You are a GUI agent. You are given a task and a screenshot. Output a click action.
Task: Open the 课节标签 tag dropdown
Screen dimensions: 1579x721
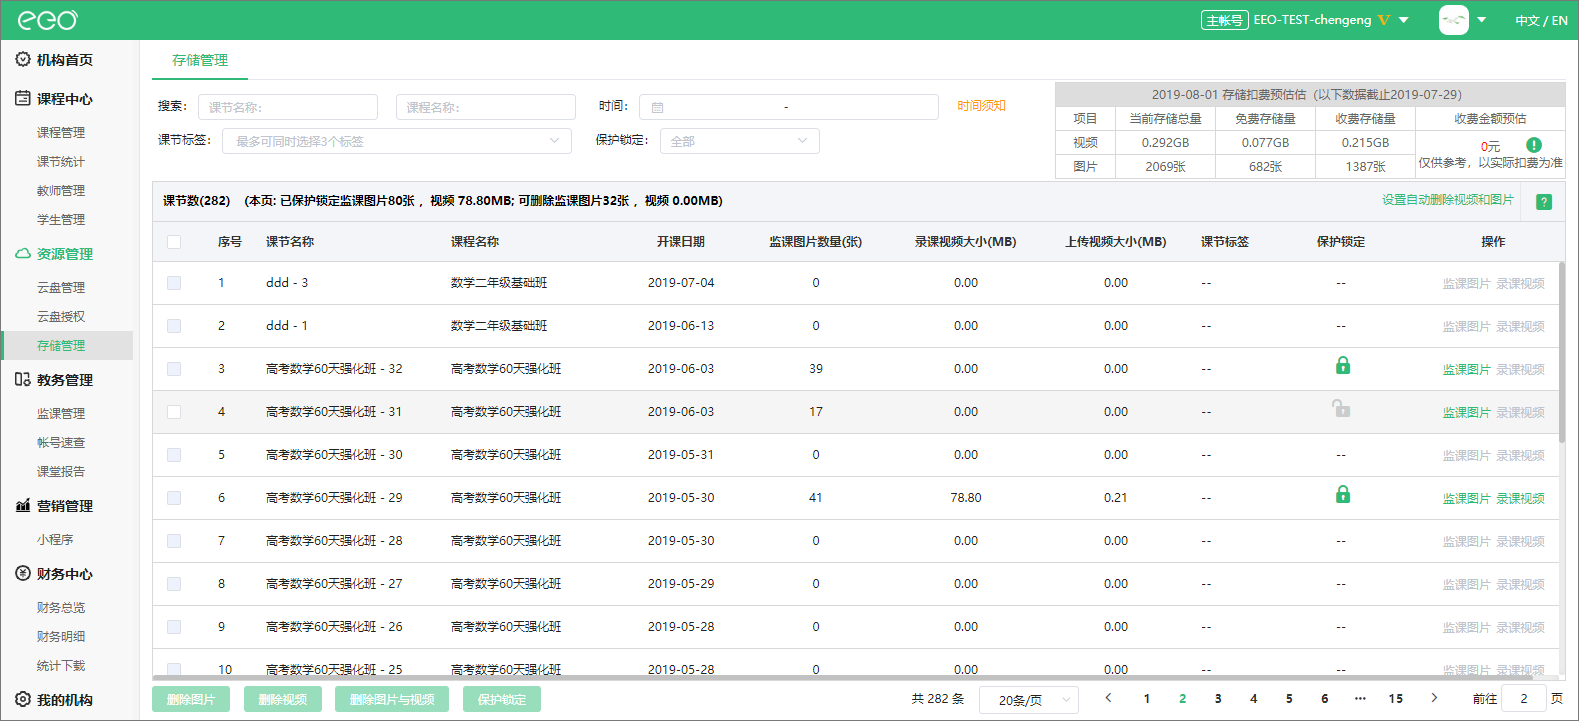[397, 141]
